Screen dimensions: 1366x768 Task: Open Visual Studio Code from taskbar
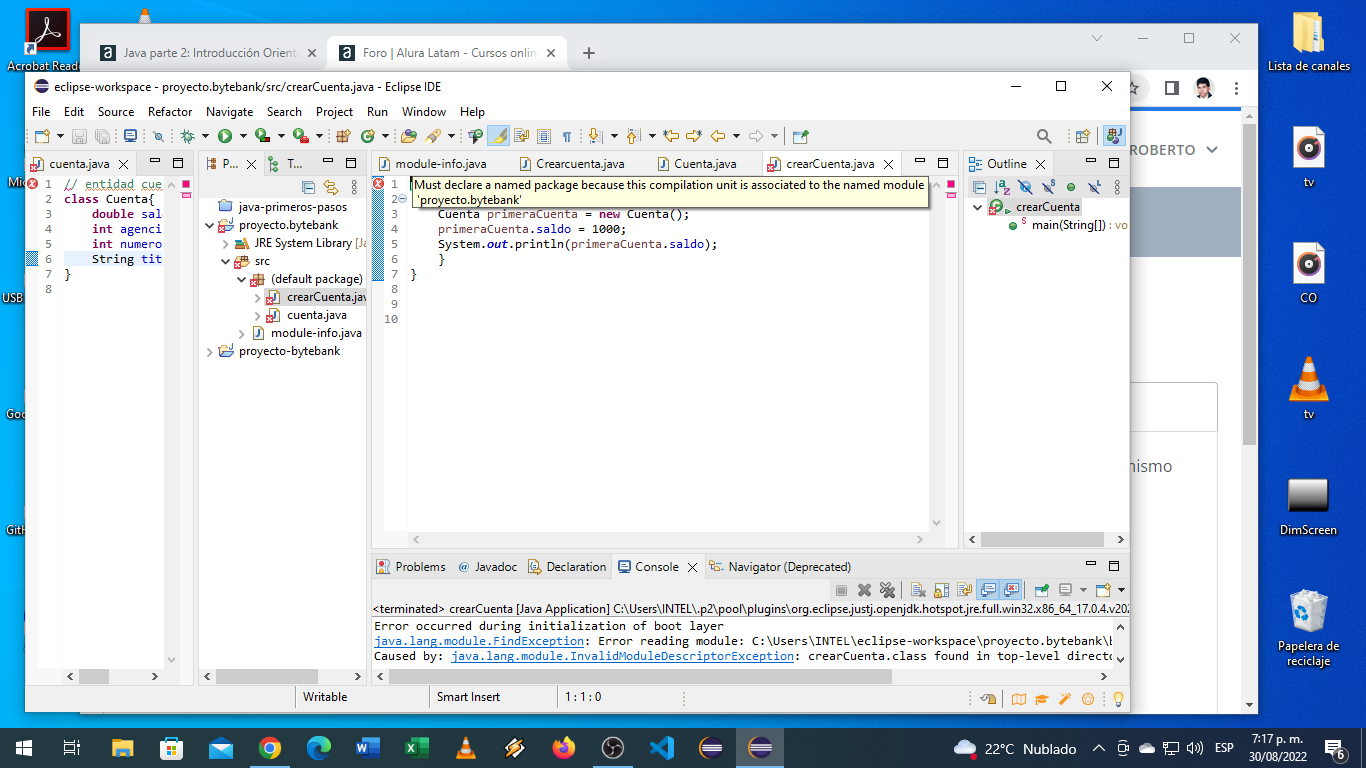point(662,747)
